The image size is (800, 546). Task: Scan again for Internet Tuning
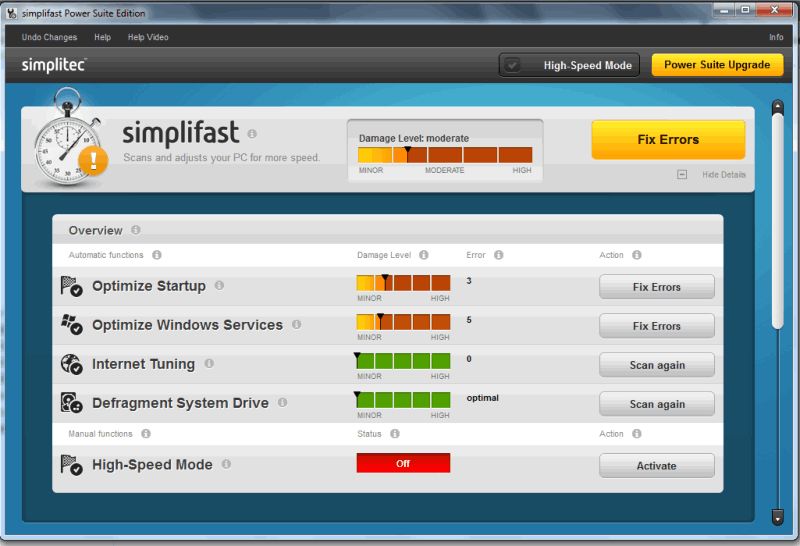[x=657, y=365]
